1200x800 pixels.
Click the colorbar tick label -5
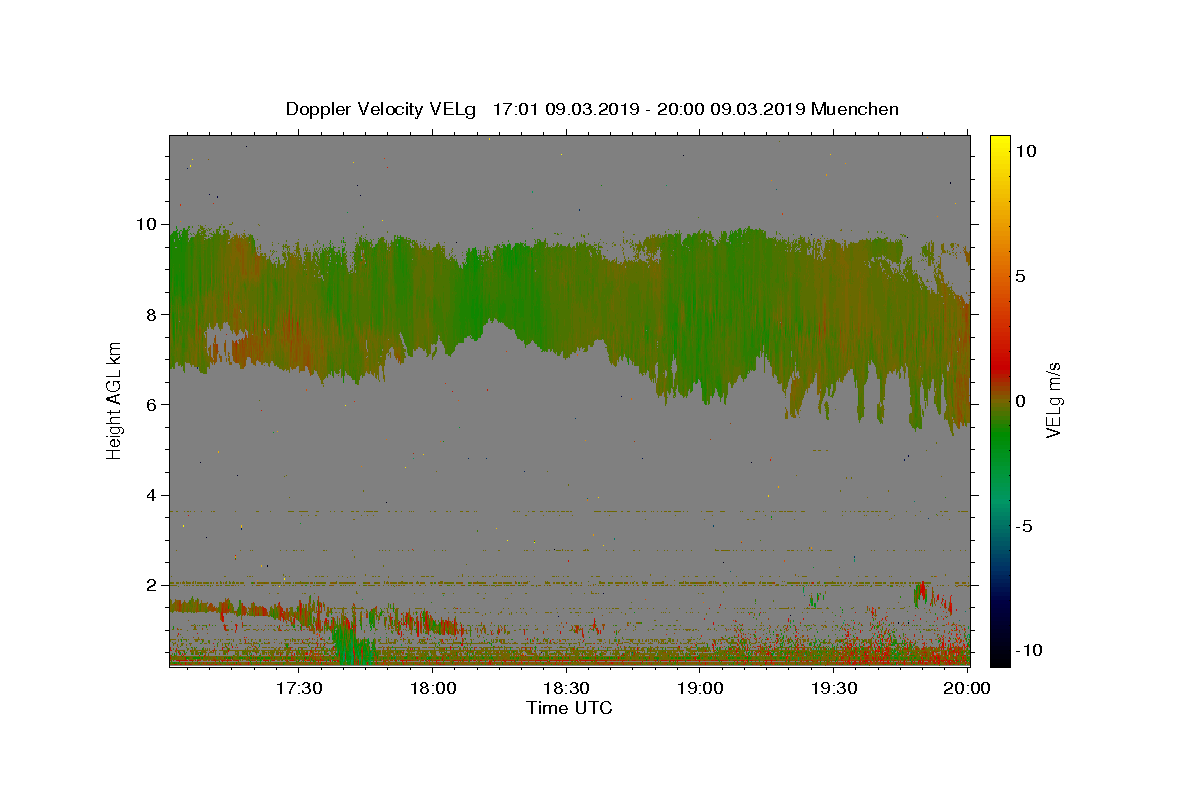coord(1026,526)
